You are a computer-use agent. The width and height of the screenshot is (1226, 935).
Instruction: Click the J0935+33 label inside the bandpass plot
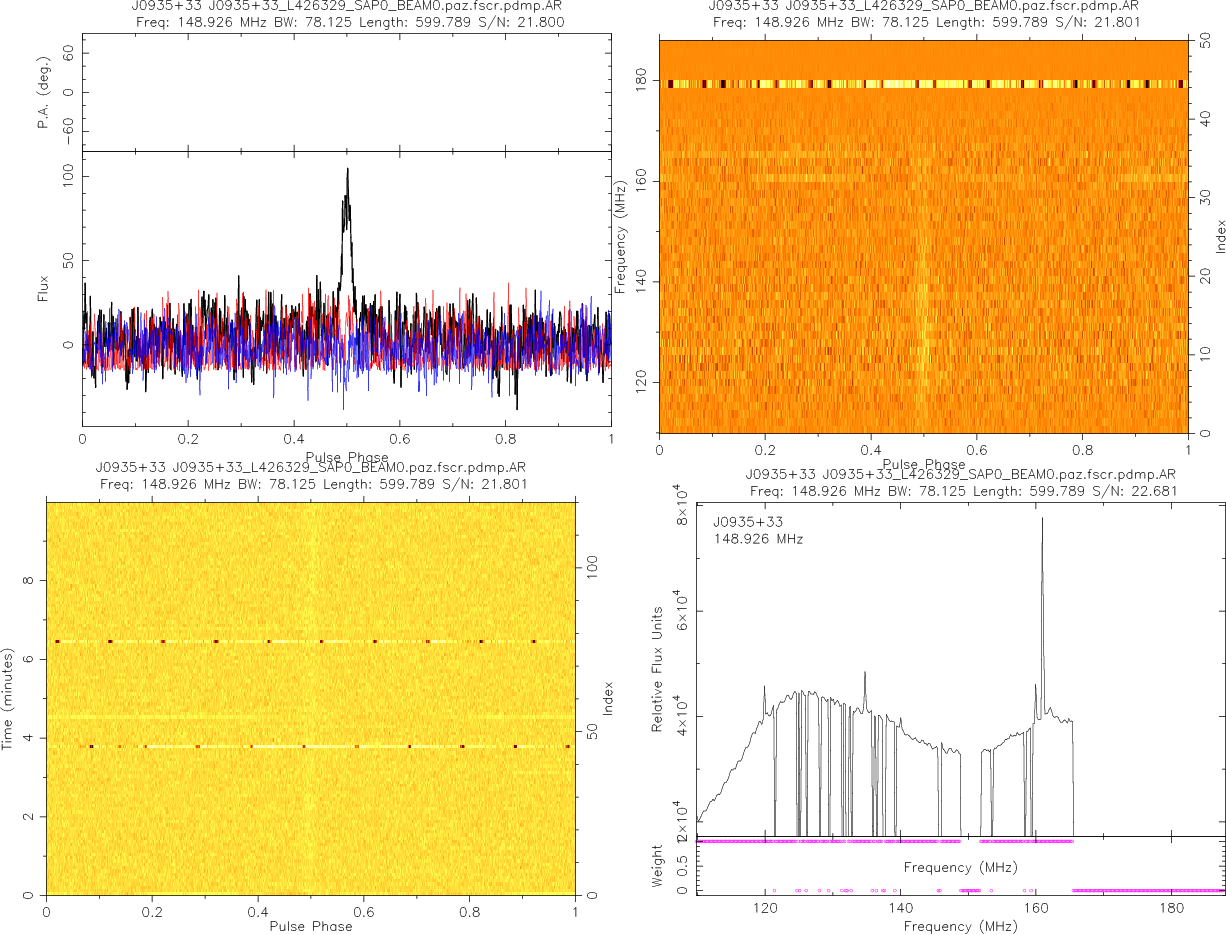coord(748,522)
